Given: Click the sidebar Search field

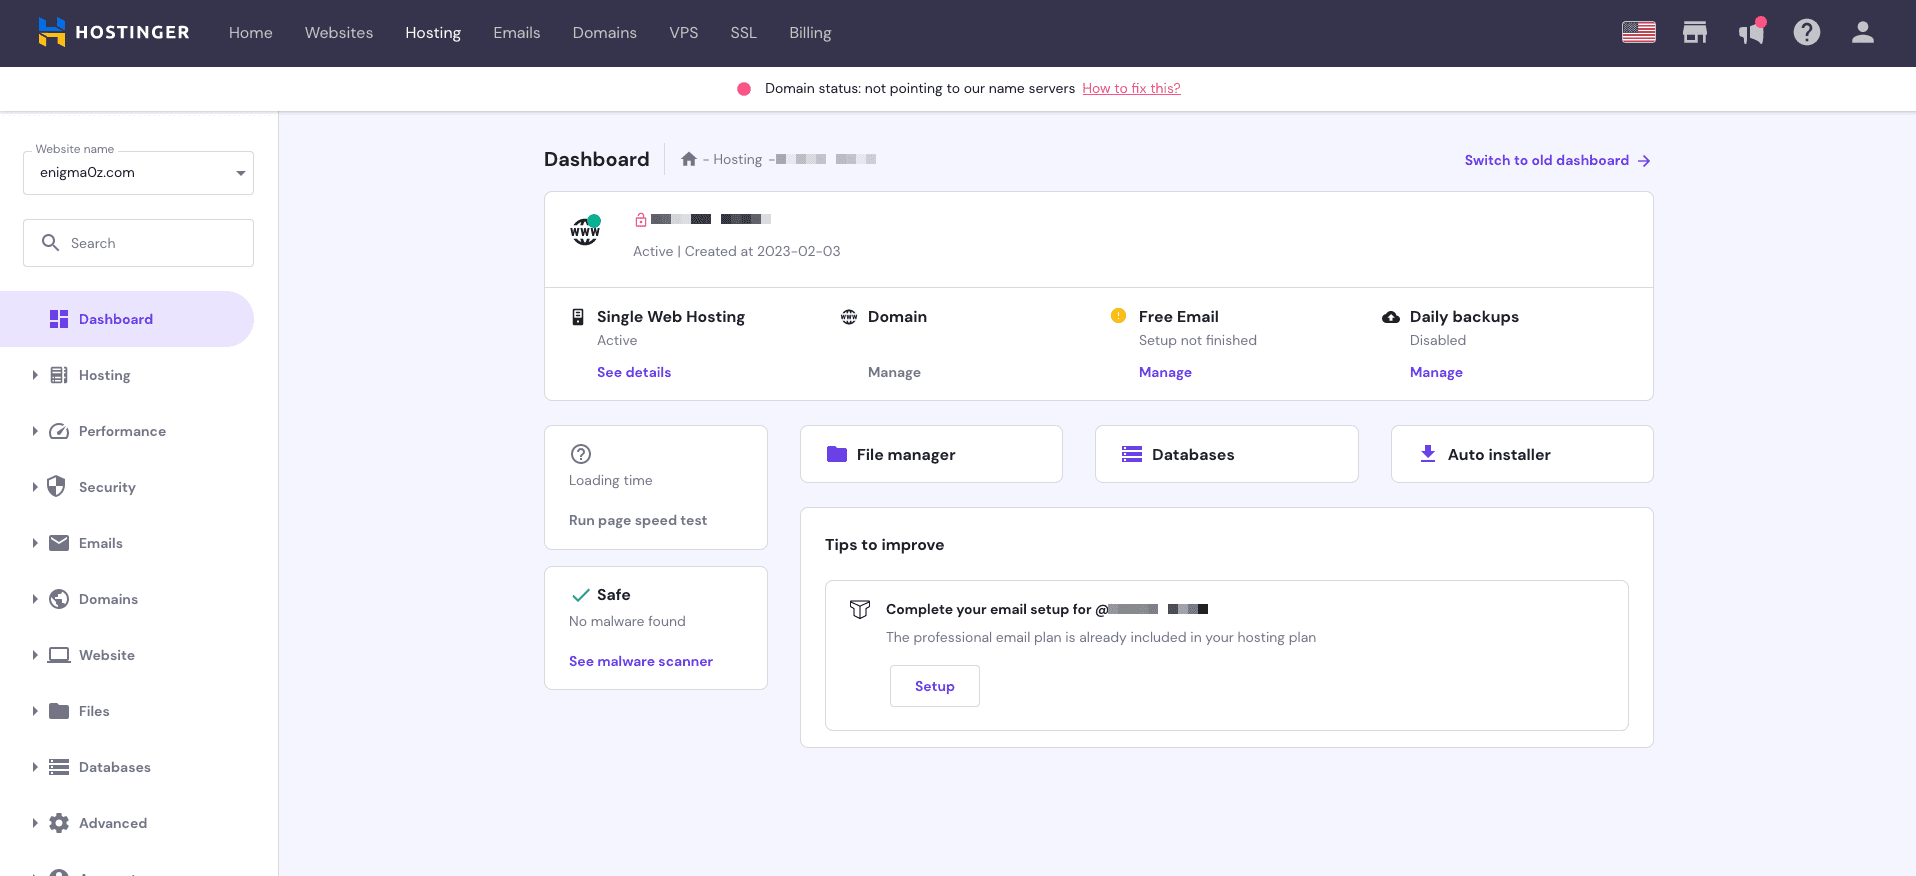Looking at the screenshot, I should click(x=138, y=243).
